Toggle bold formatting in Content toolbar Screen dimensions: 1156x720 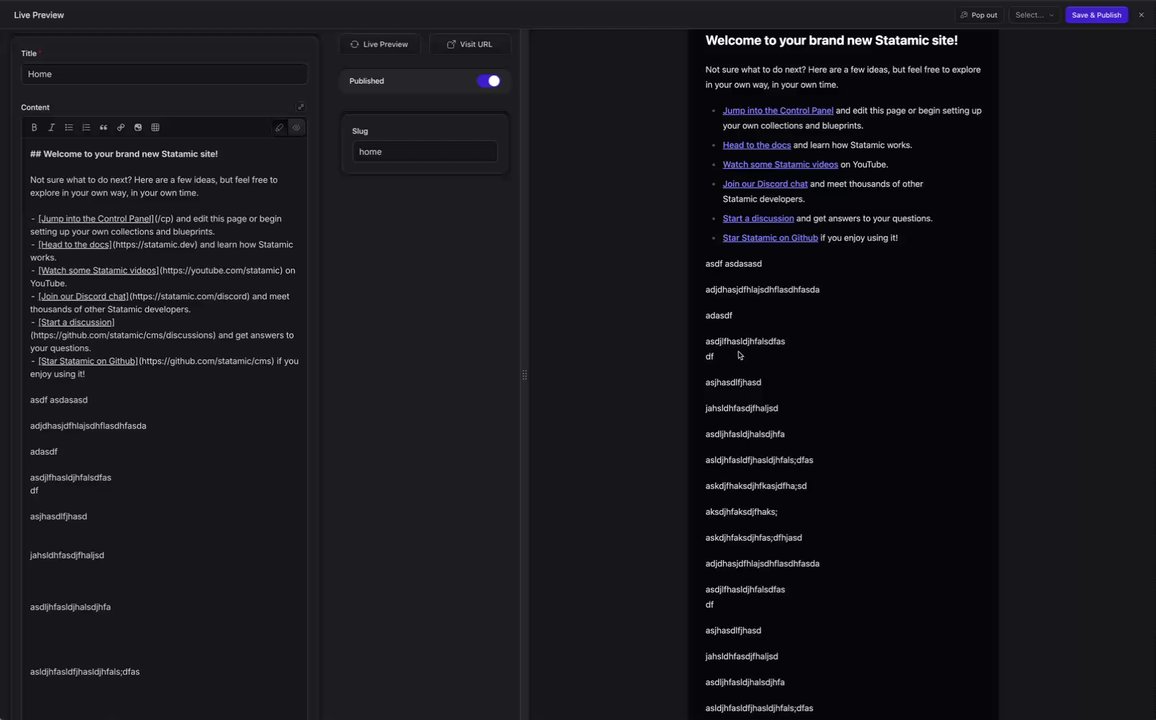click(x=34, y=128)
